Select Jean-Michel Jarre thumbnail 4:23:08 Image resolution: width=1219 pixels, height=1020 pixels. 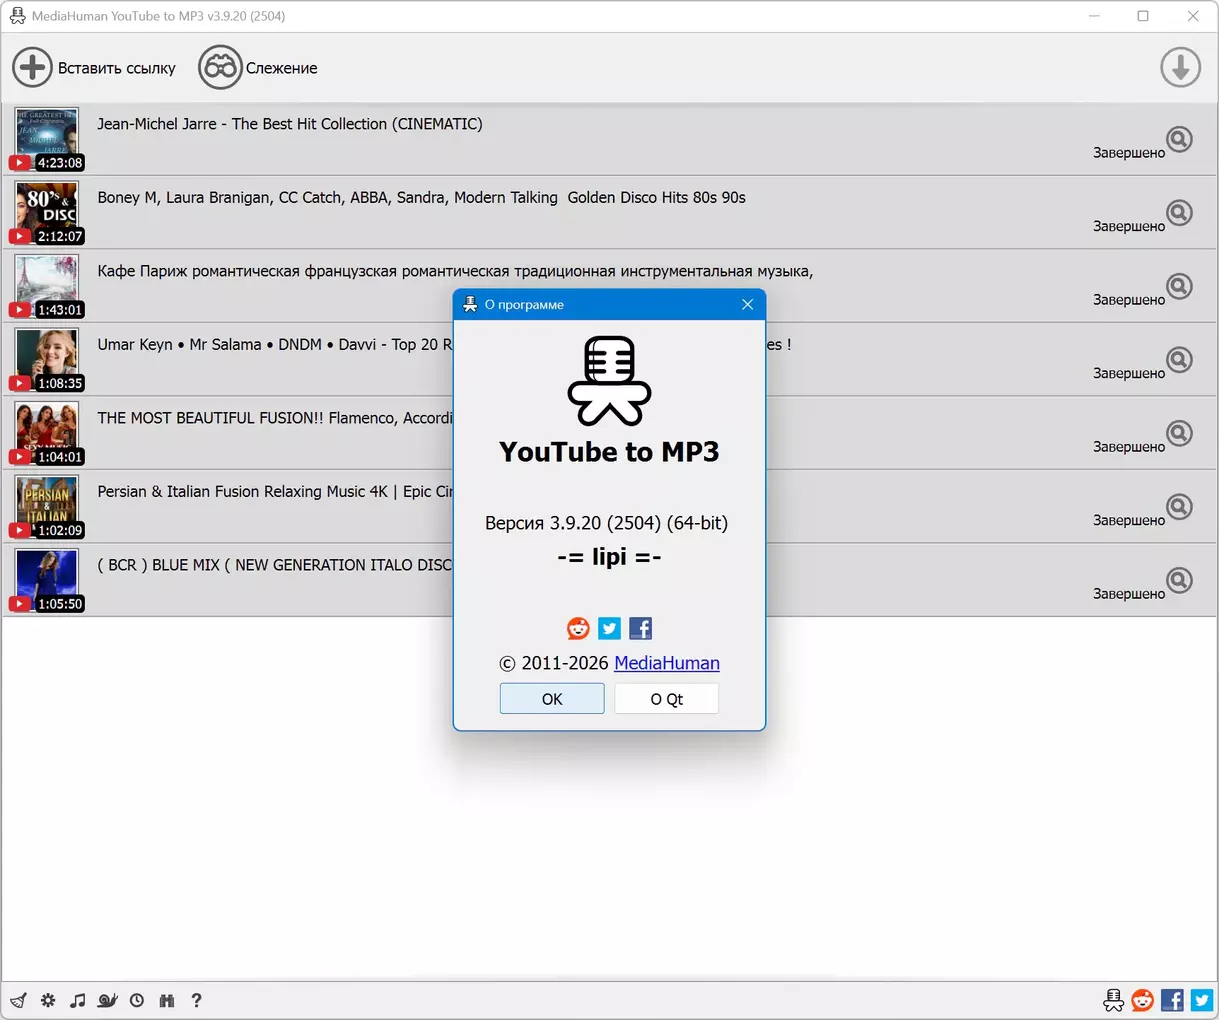click(x=46, y=139)
